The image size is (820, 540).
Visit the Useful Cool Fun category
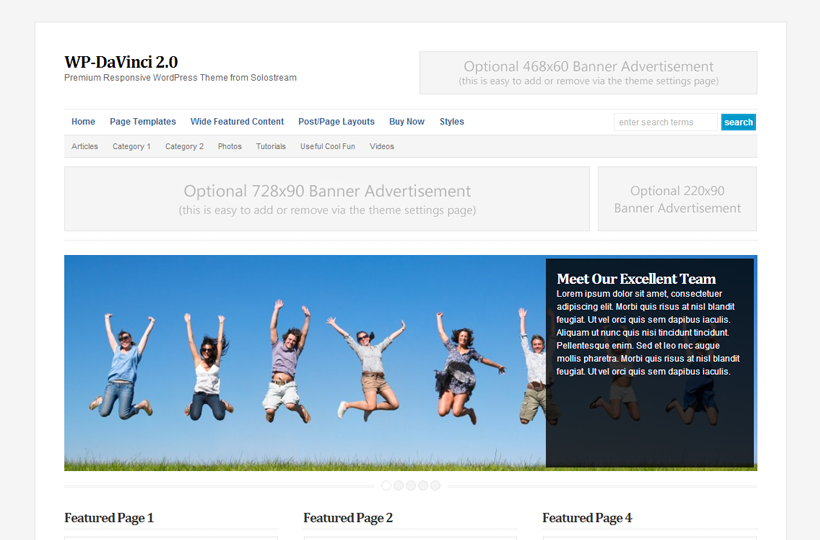pyautogui.click(x=327, y=146)
